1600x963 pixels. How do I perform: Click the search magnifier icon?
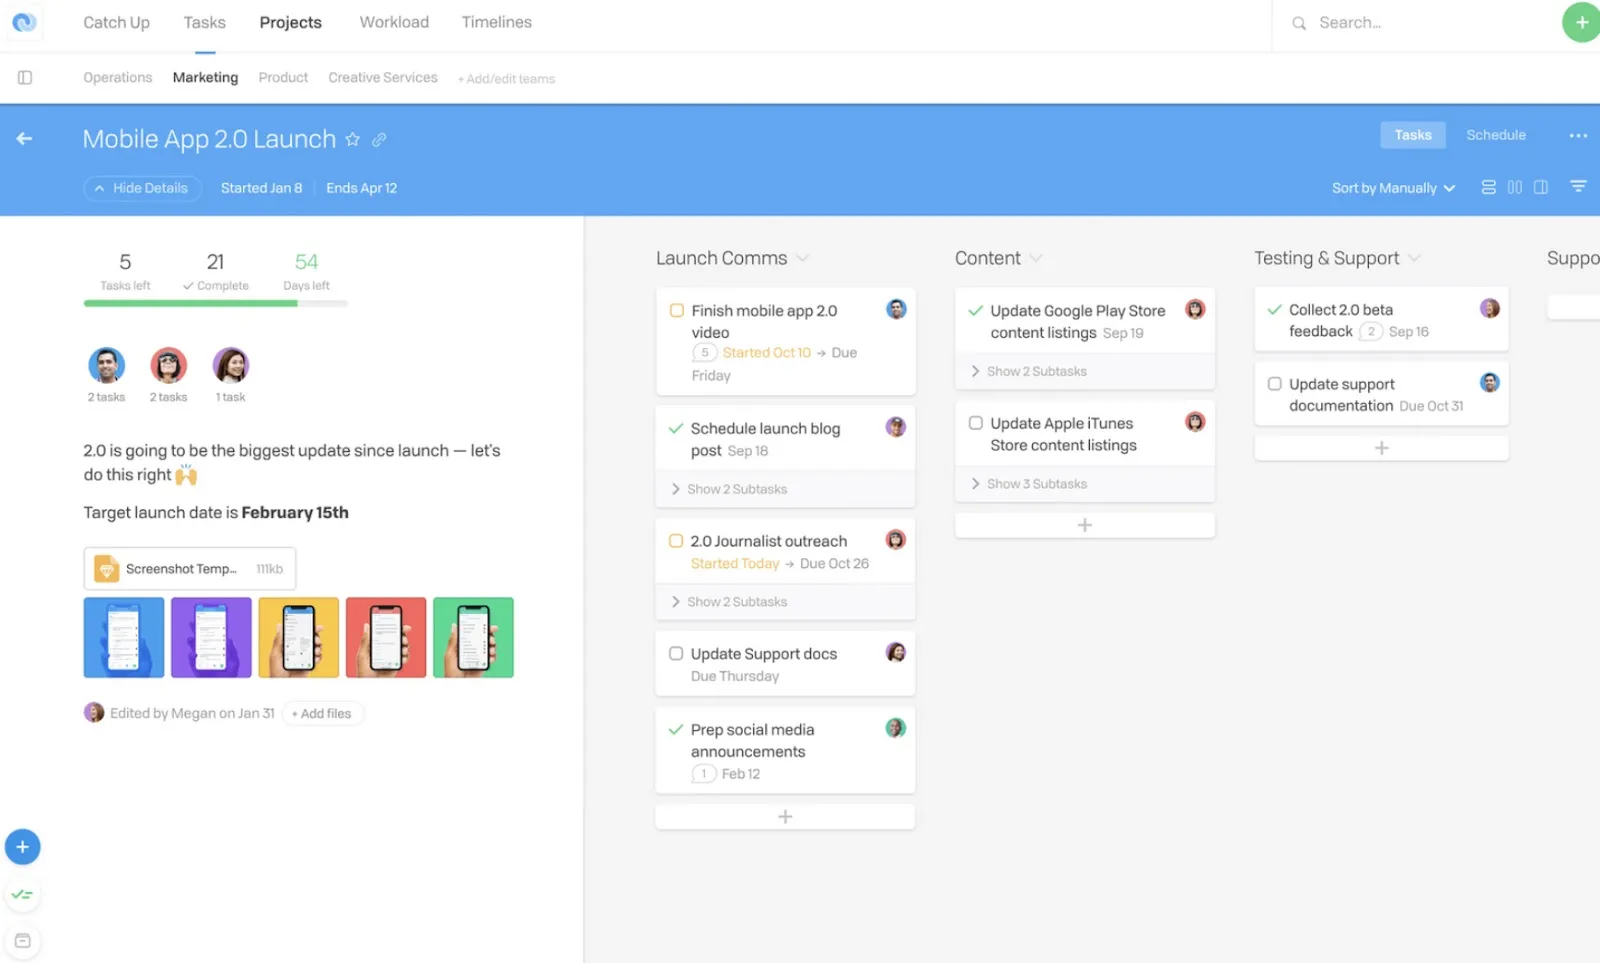click(x=1299, y=23)
